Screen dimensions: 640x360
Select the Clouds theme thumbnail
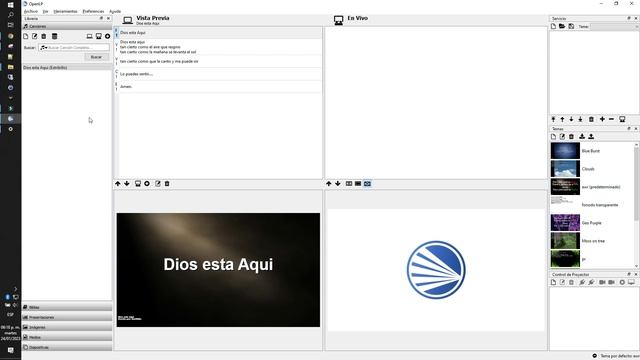[x=565, y=169]
